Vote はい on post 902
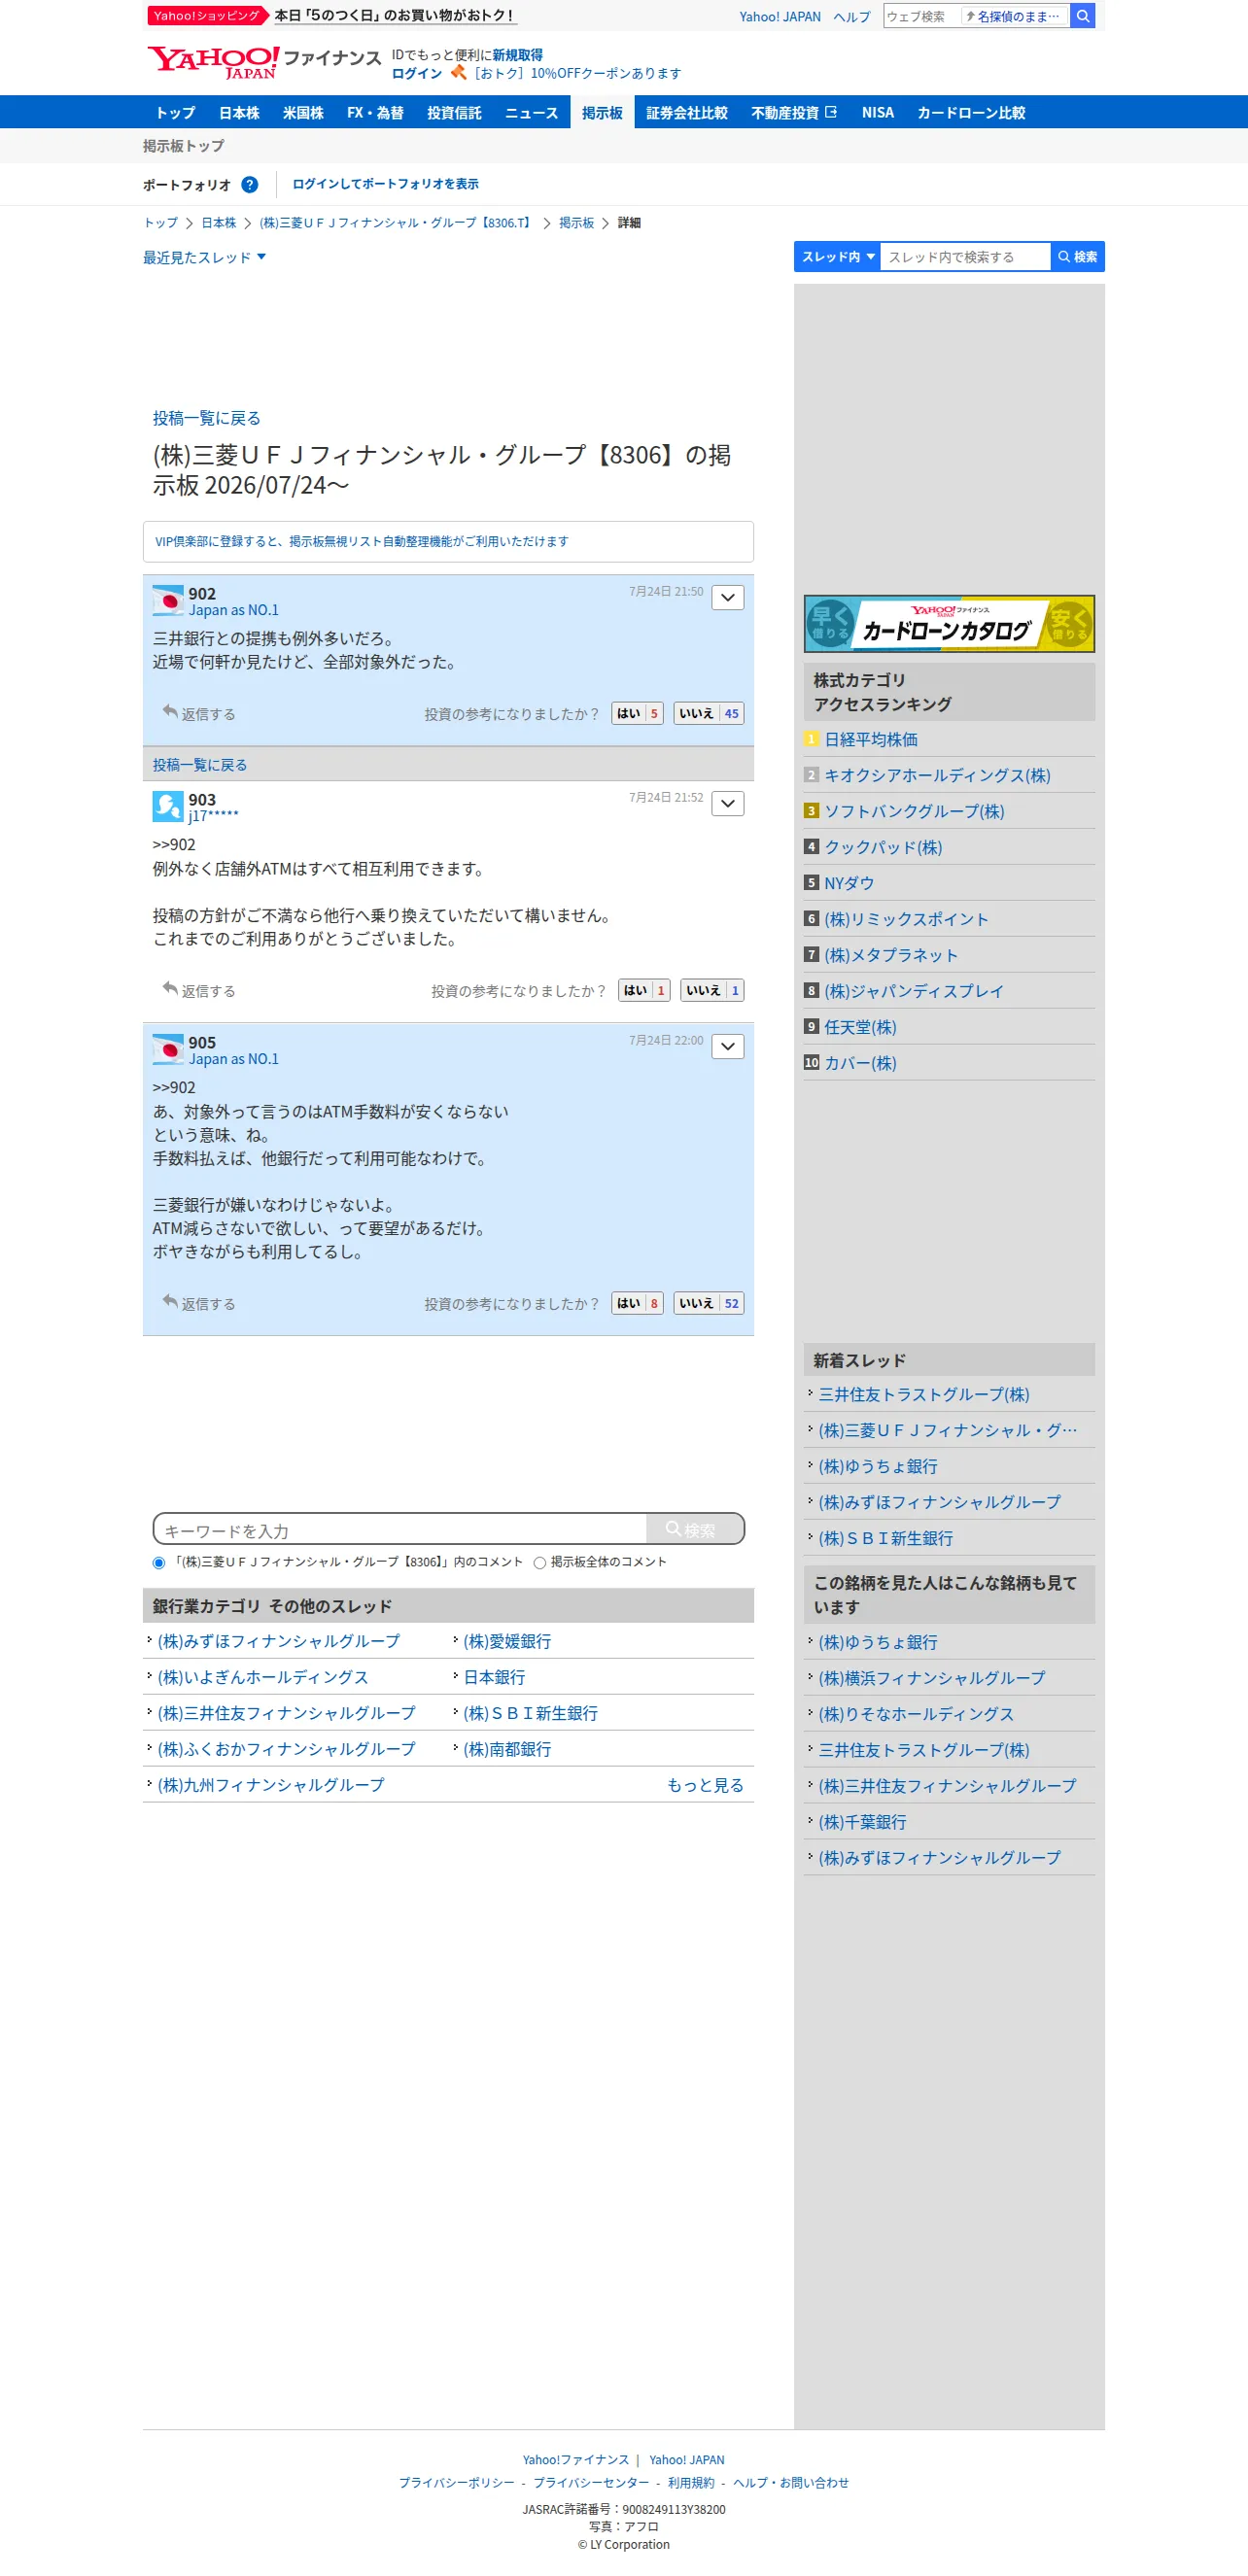Screen dimensions: 1248x2576 click(x=637, y=714)
